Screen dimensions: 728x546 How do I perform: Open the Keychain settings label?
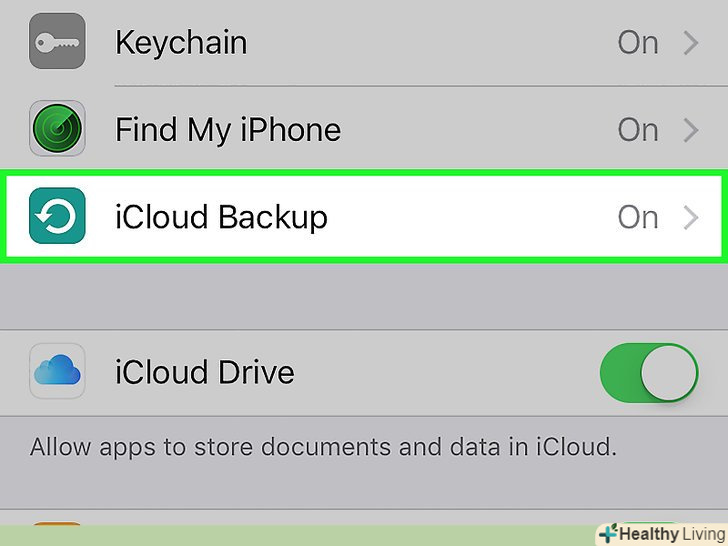(181, 43)
